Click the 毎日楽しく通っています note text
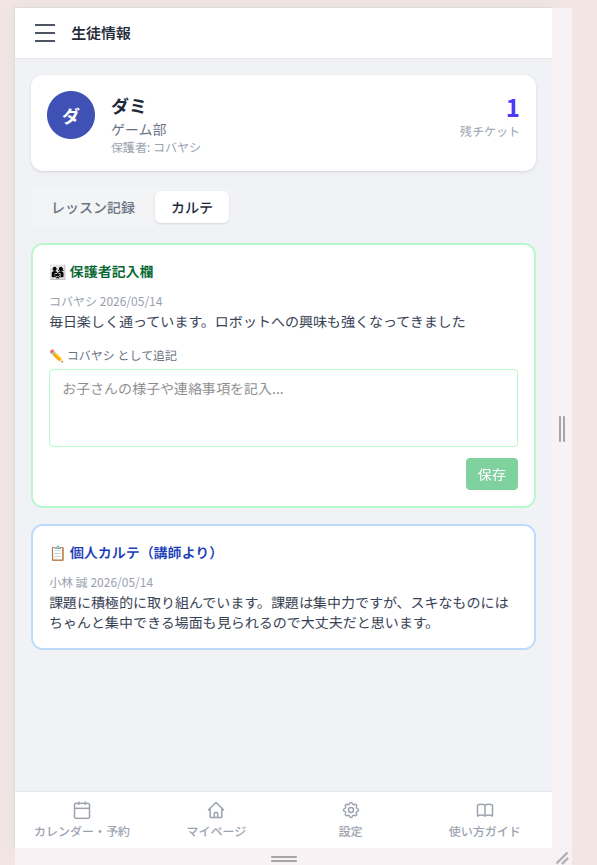Screen dimensions: 597x865 [x=258, y=322]
